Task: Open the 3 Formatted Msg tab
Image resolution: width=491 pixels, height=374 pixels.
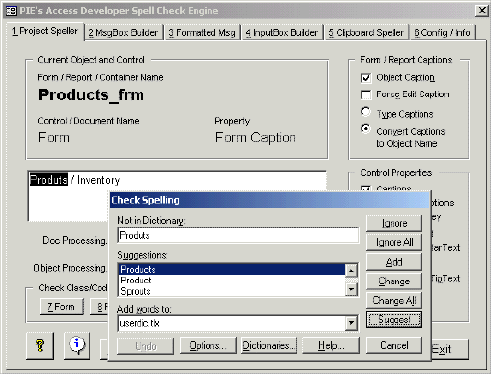Action: coord(202,33)
